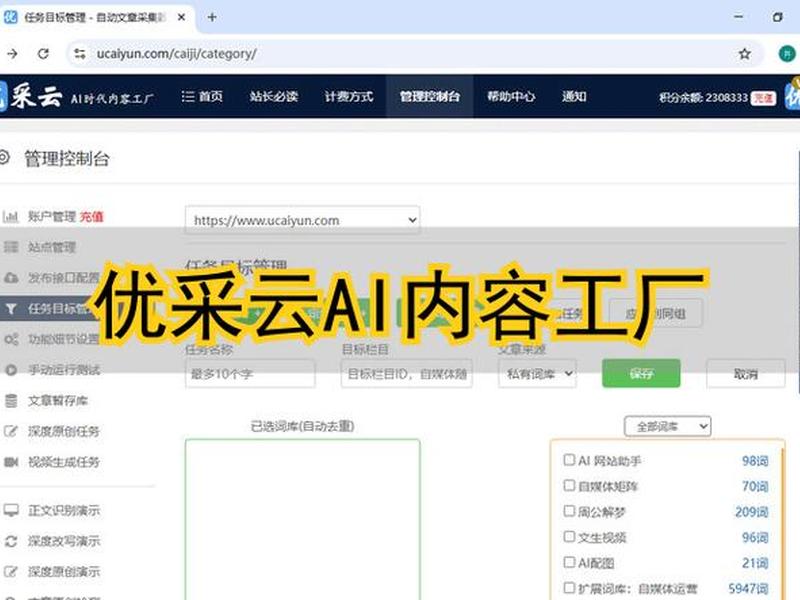
Task: Open 站长必读 menu item
Action: point(274,96)
